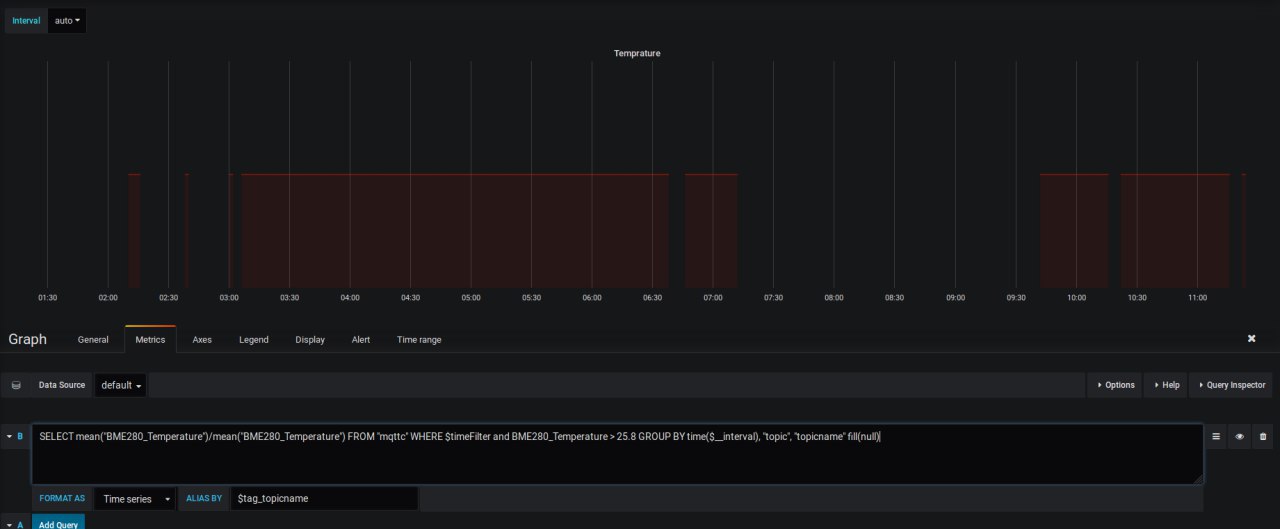Open the Query Inspector
The width and height of the screenshot is (1280, 529).
(1232, 385)
